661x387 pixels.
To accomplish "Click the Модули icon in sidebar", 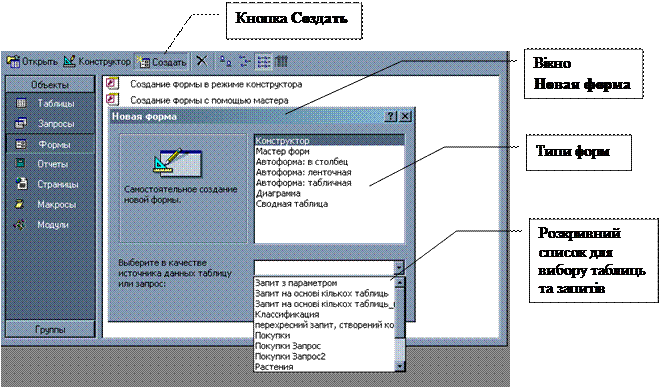I will click(x=20, y=224).
